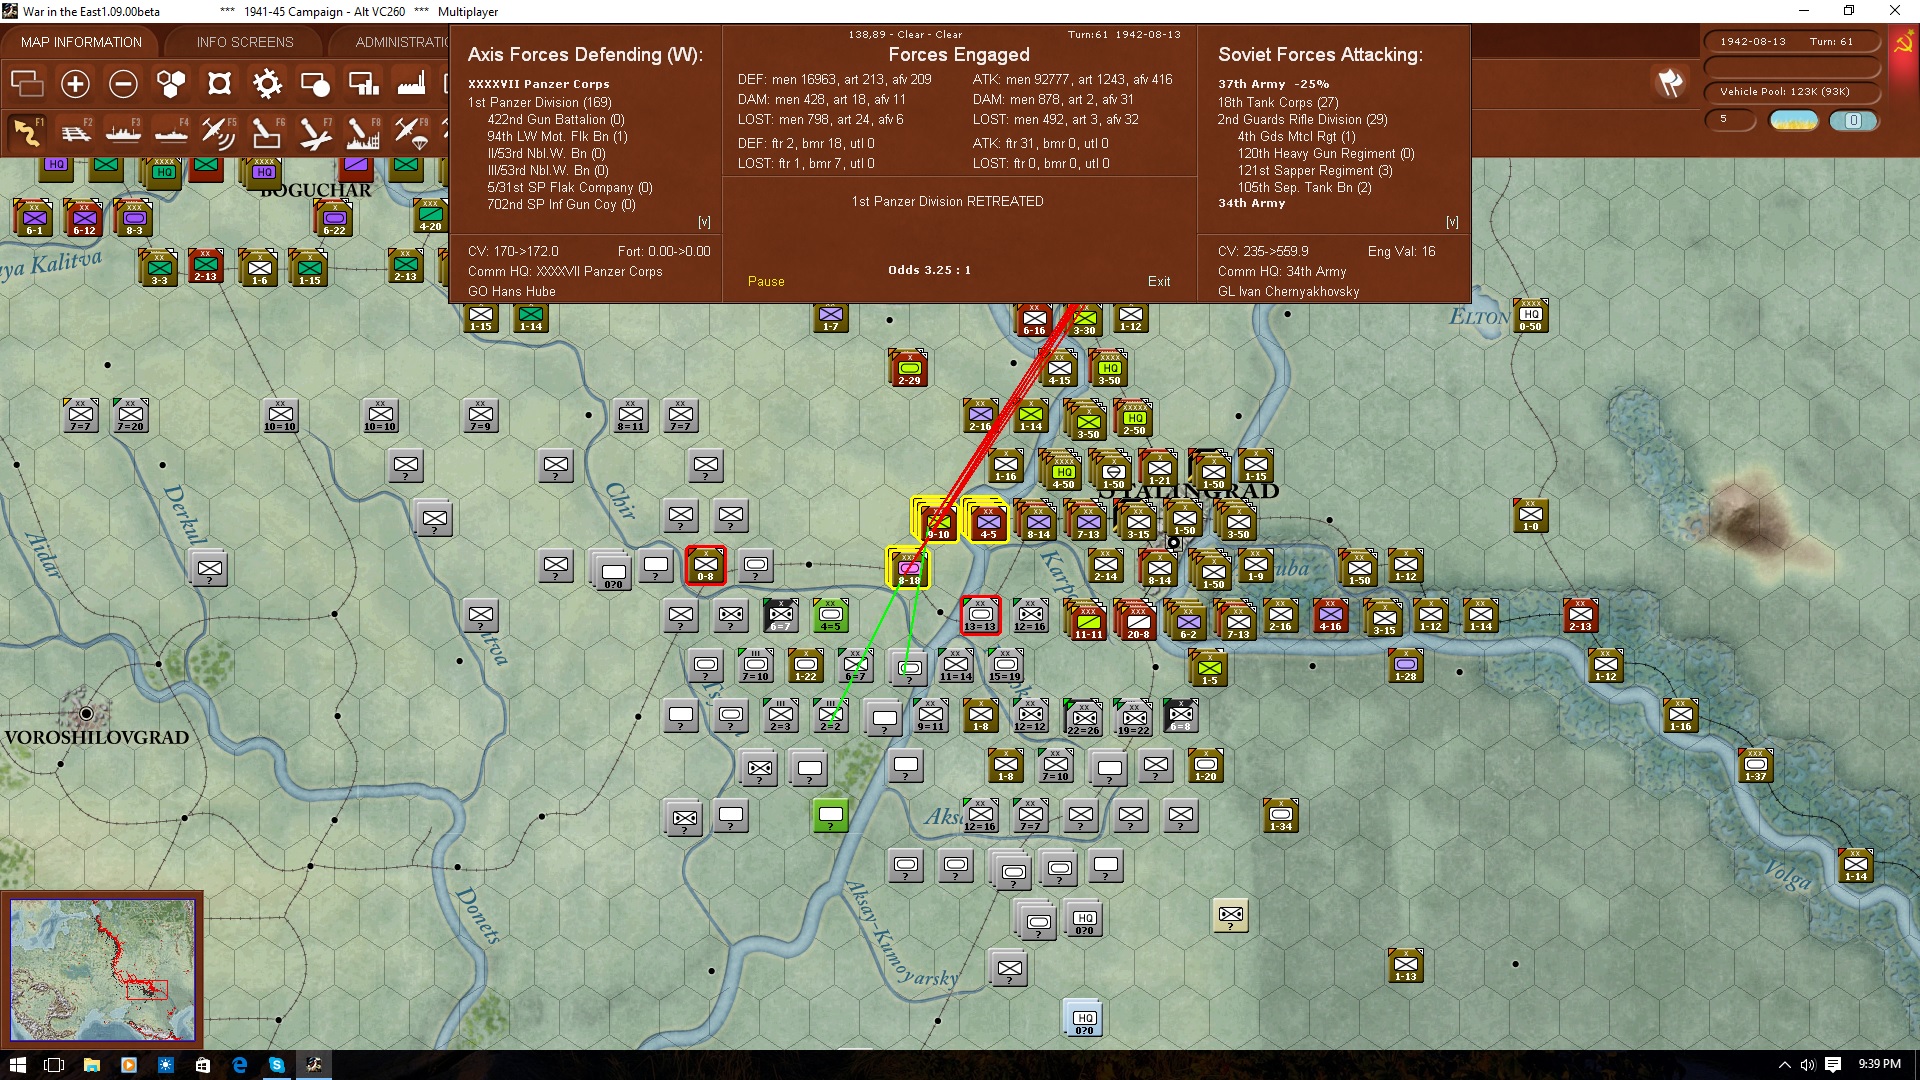
Task: Click Exit in the combat report
Action: (x=1159, y=282)
